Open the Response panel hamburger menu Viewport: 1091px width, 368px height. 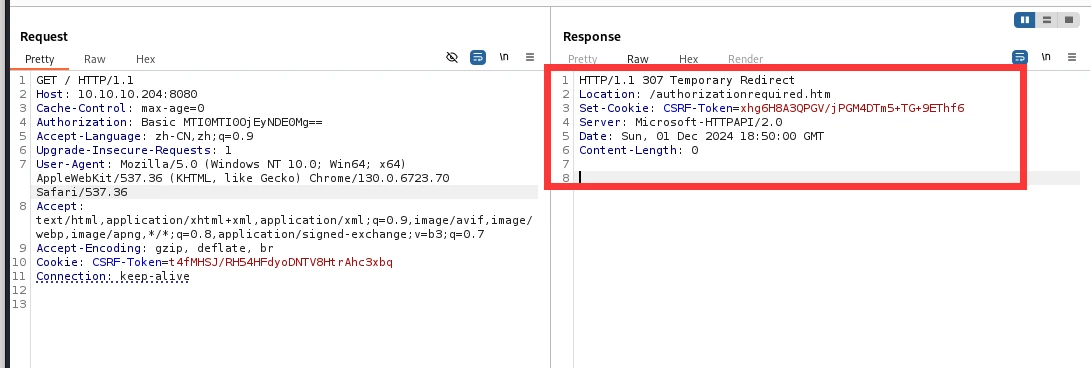click(x=1072, y=57)
